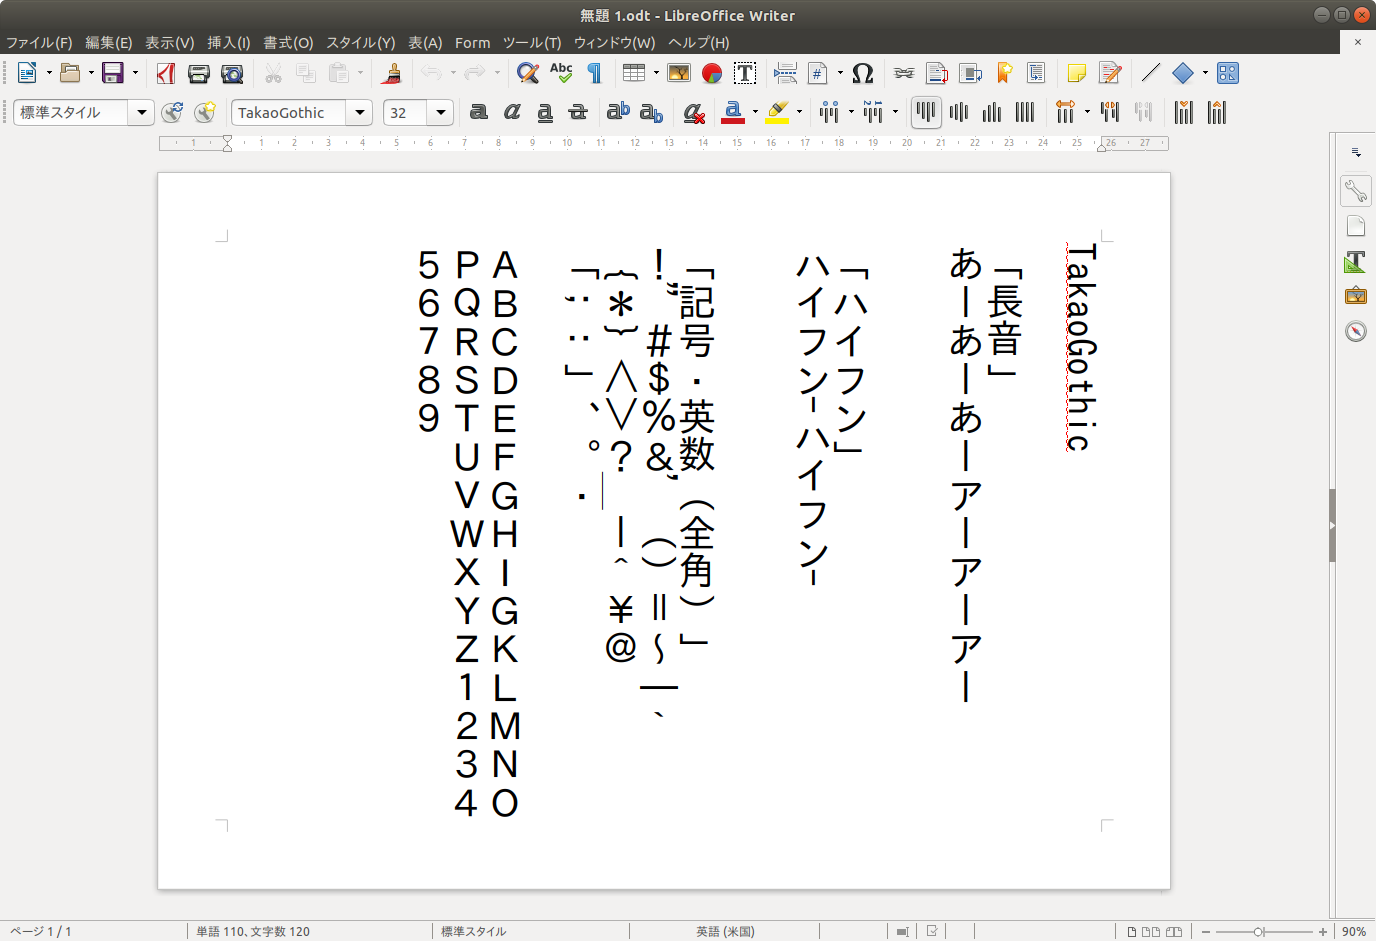
Task: Insert a chart
Action: click(712, 73)
